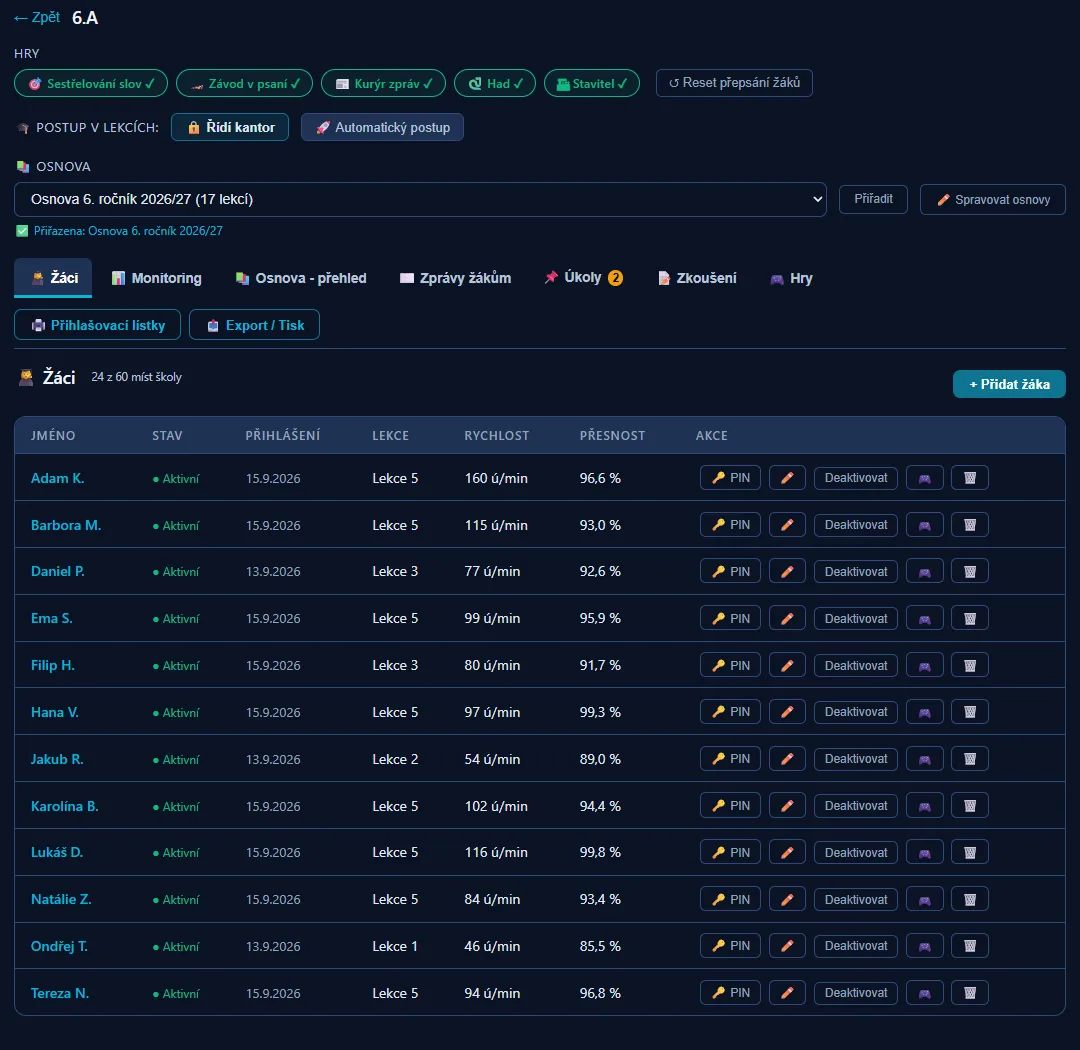The image size is (1080, 1050).
Task: Open game settings icon for Daniel P.
Action: (x=924, y=572)
